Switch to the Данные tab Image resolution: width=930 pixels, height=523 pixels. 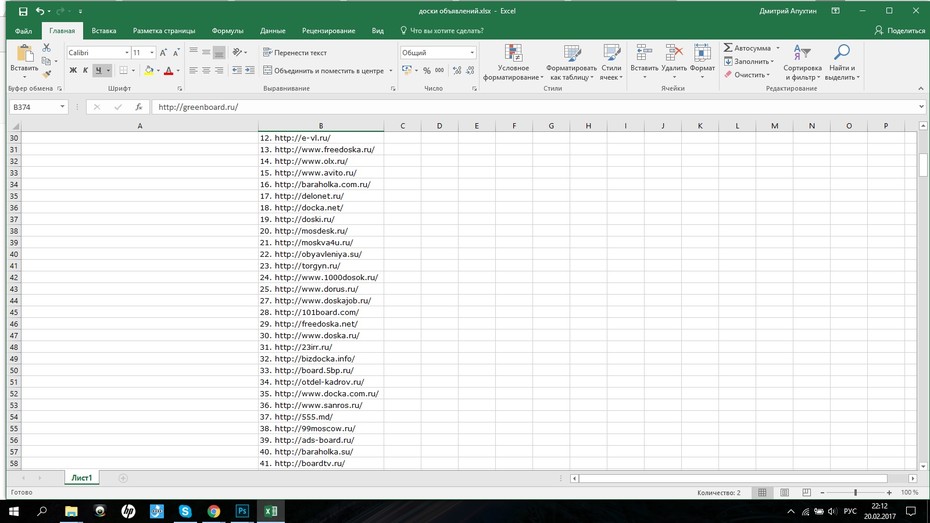point(272,31)
